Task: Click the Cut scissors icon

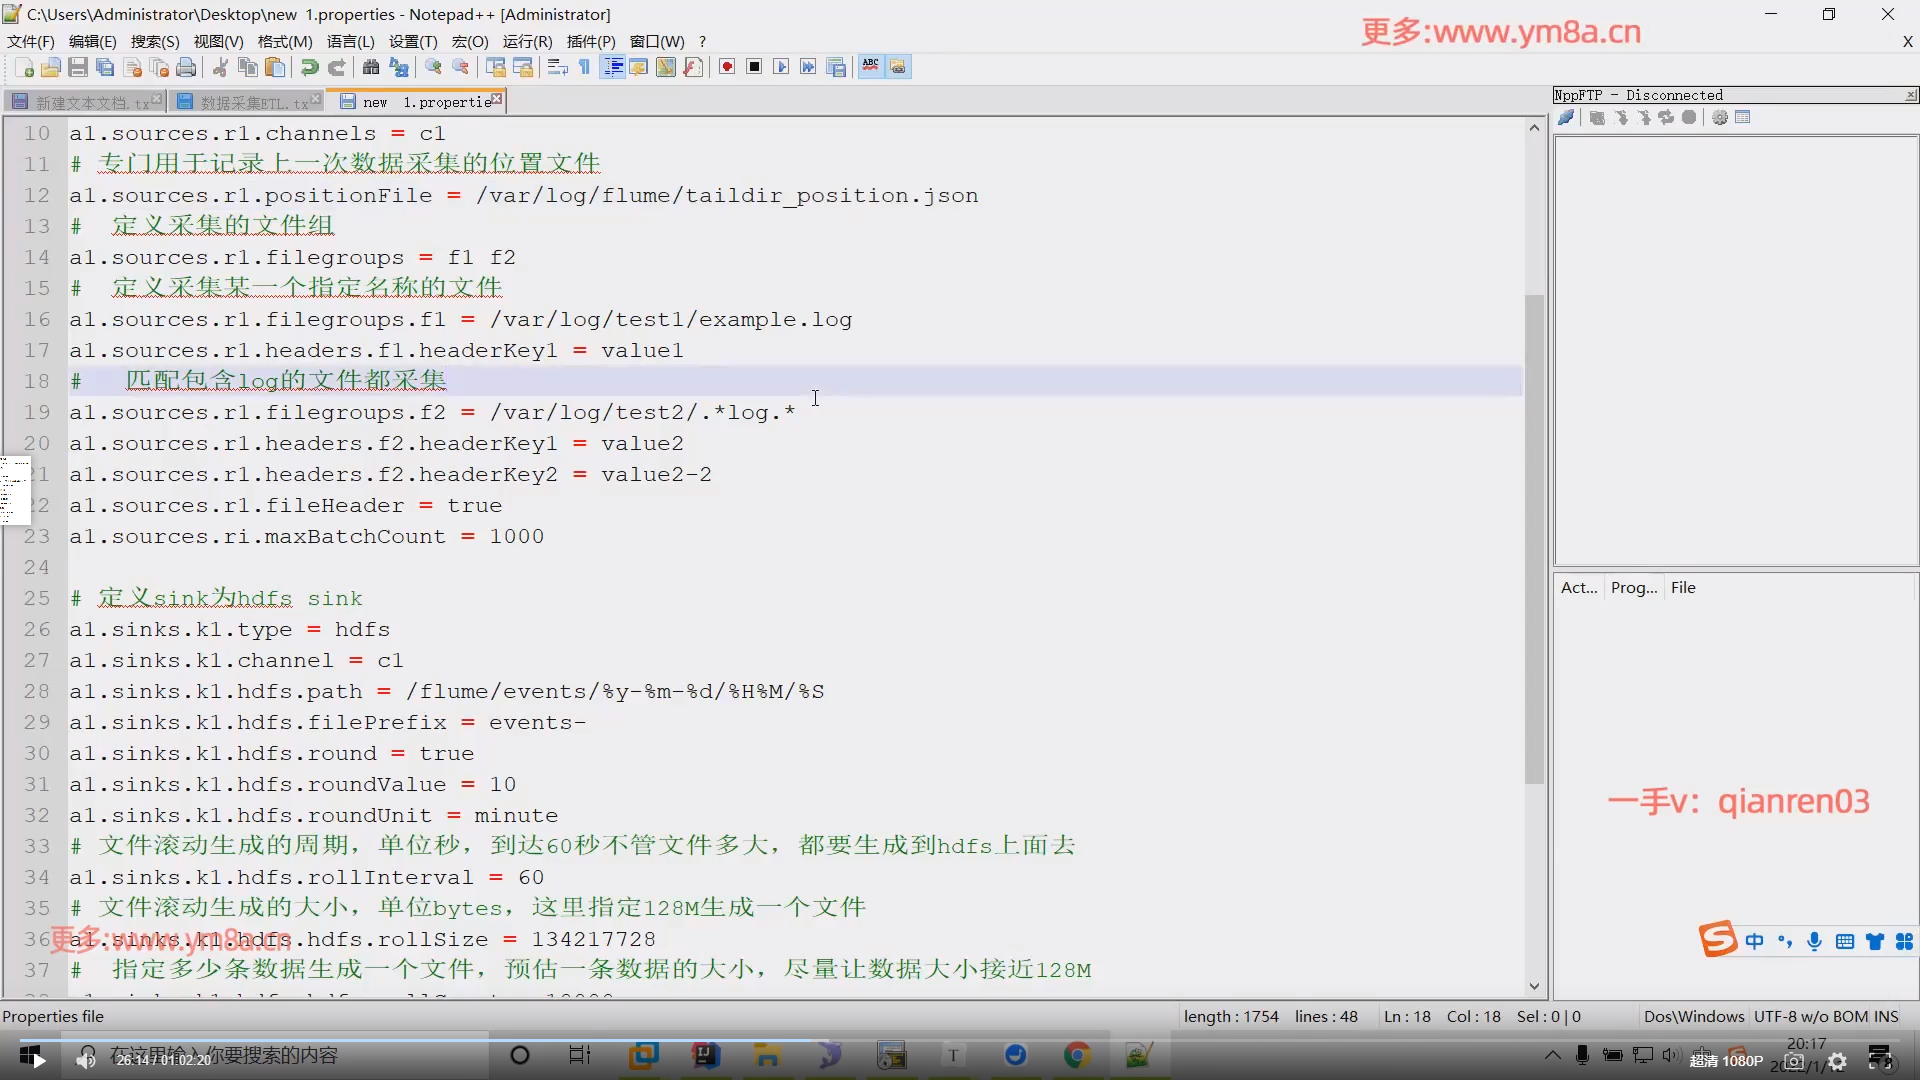Action: point(220,67)
